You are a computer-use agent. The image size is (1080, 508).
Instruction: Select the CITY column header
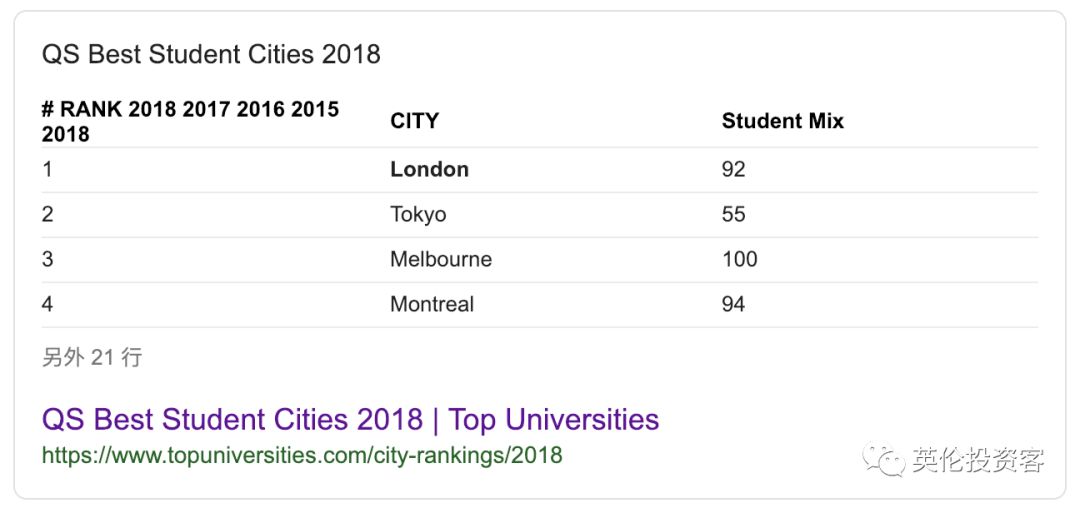click(x=414, y=121)
